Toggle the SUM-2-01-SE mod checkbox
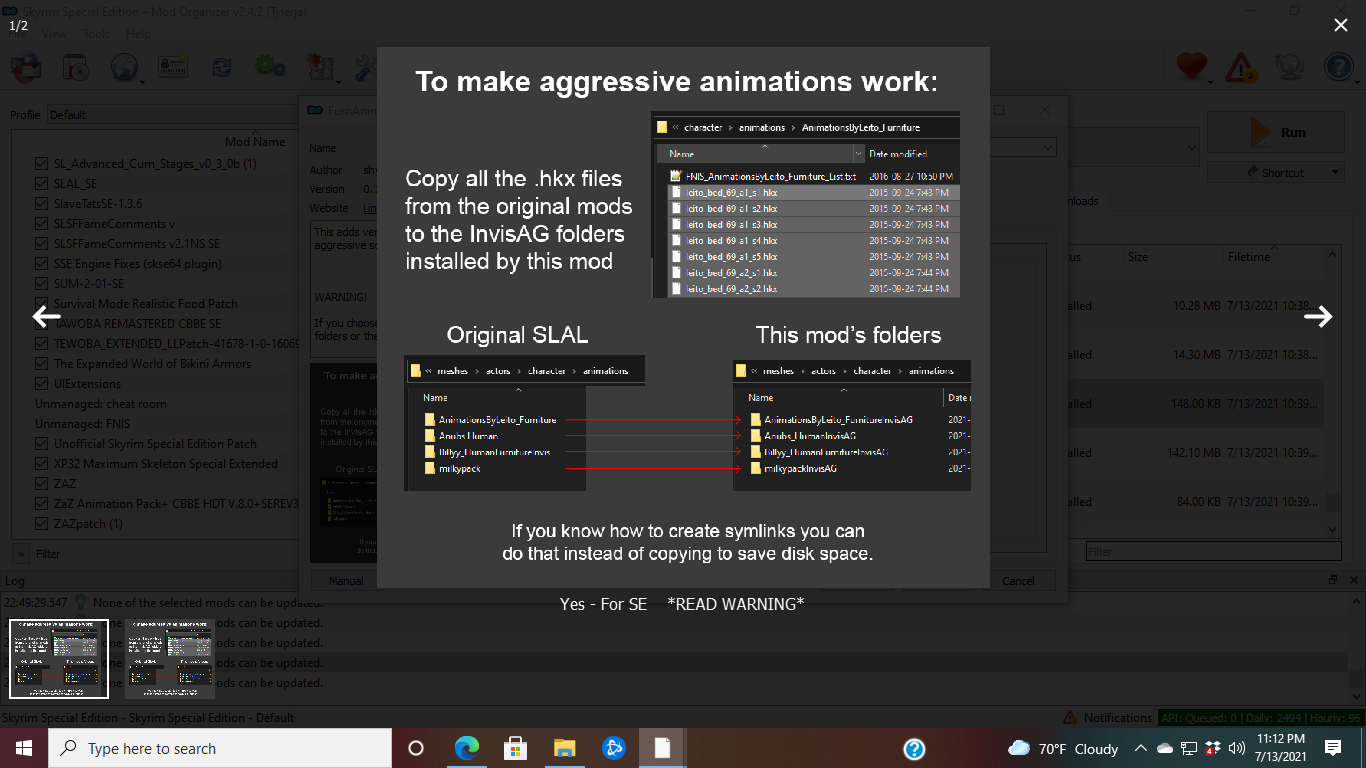The image size is (1366, 768). pos(41,284)
